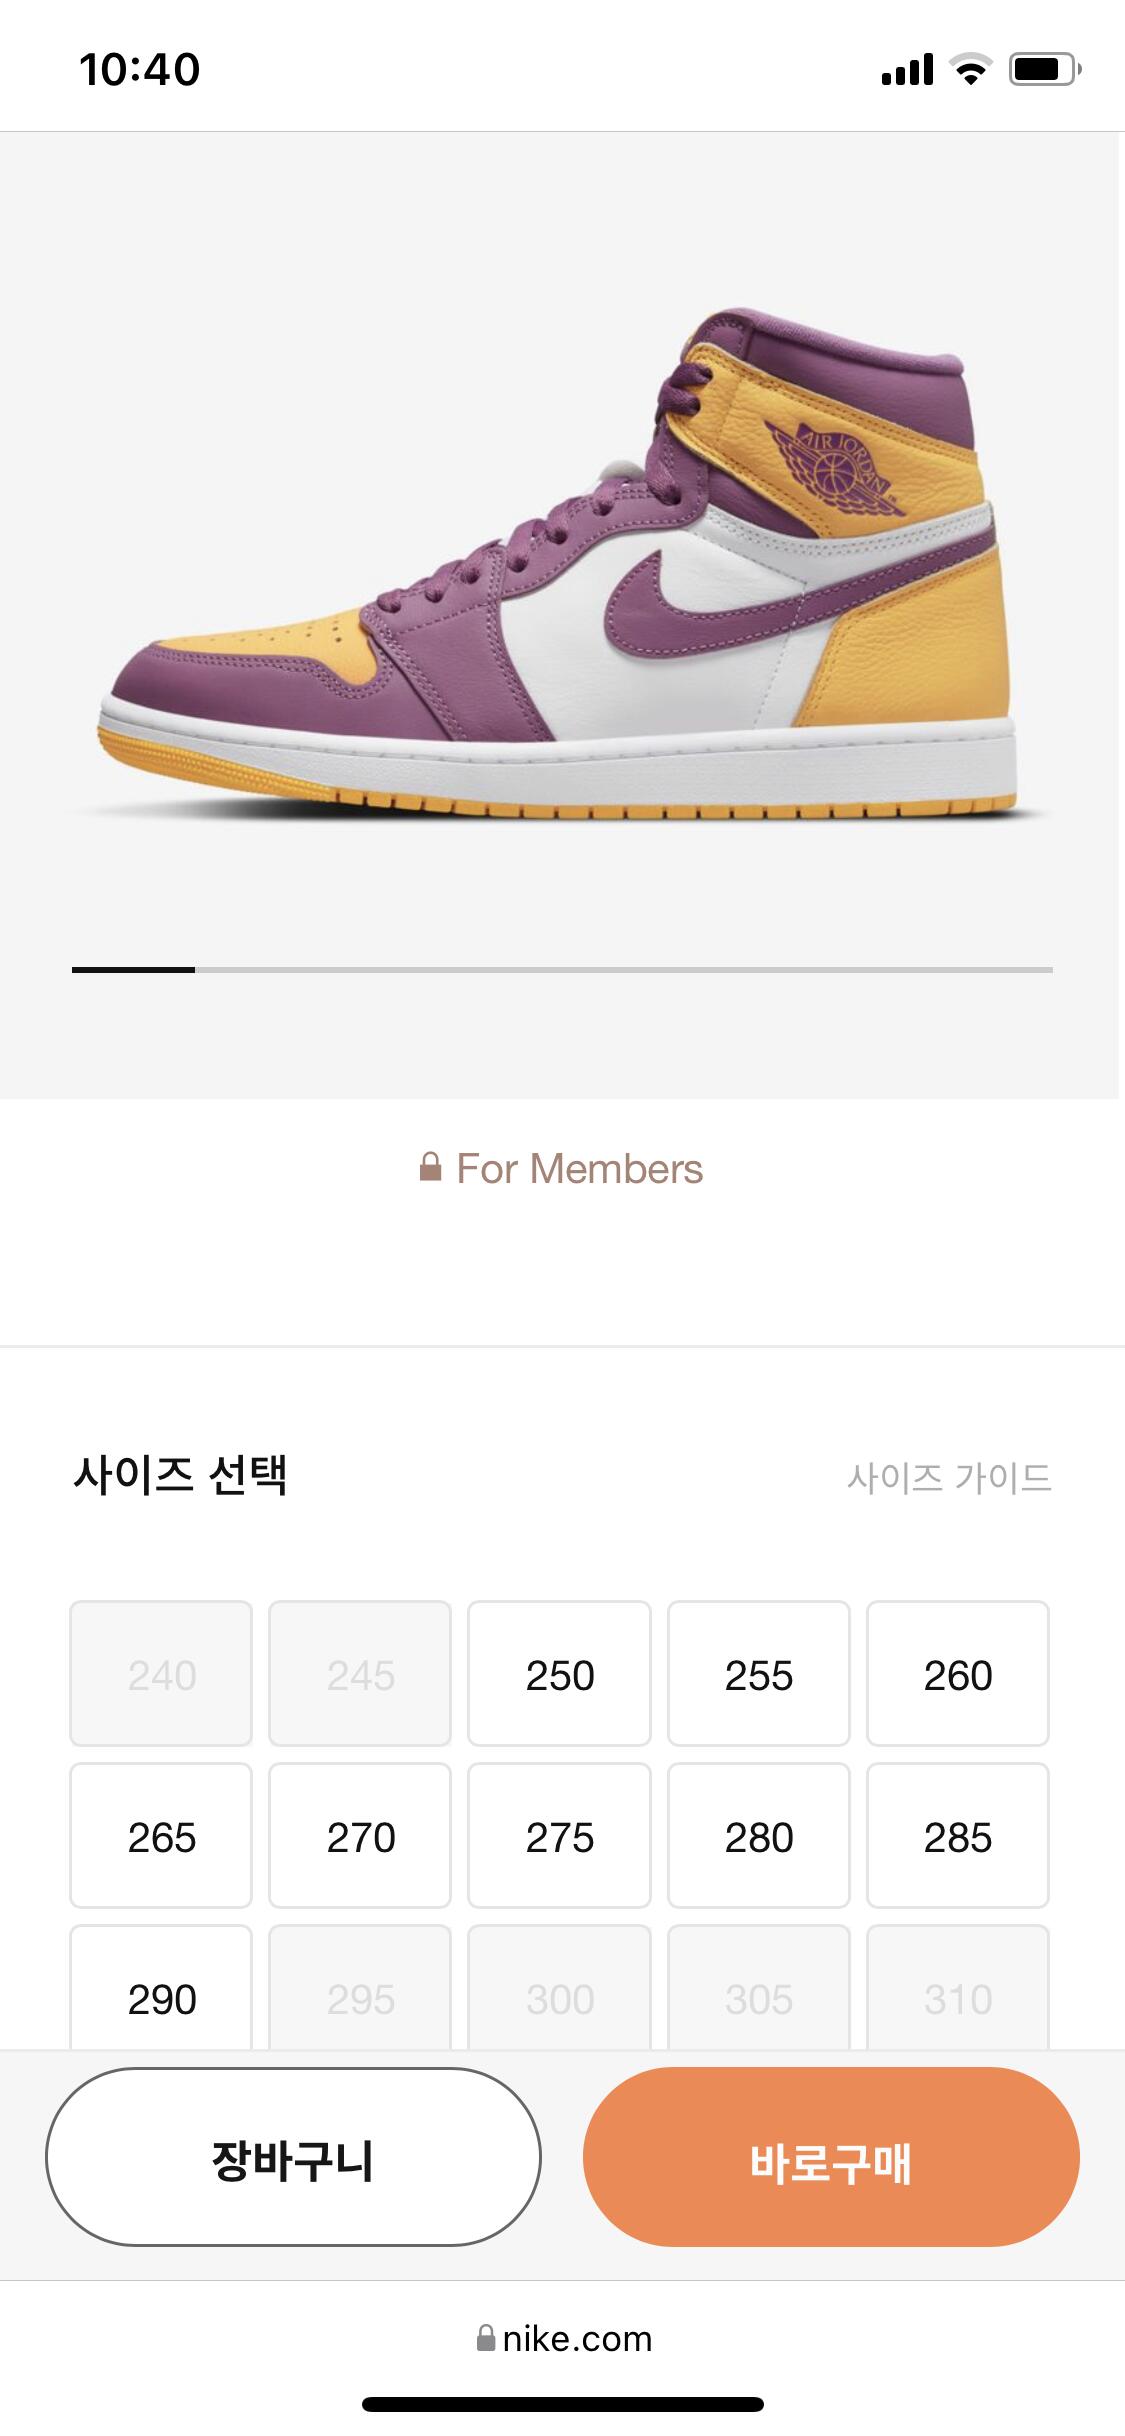Pick size 285 option
The width and height of the screenshot is (1125, 2436).
(x=957, y=1837)
